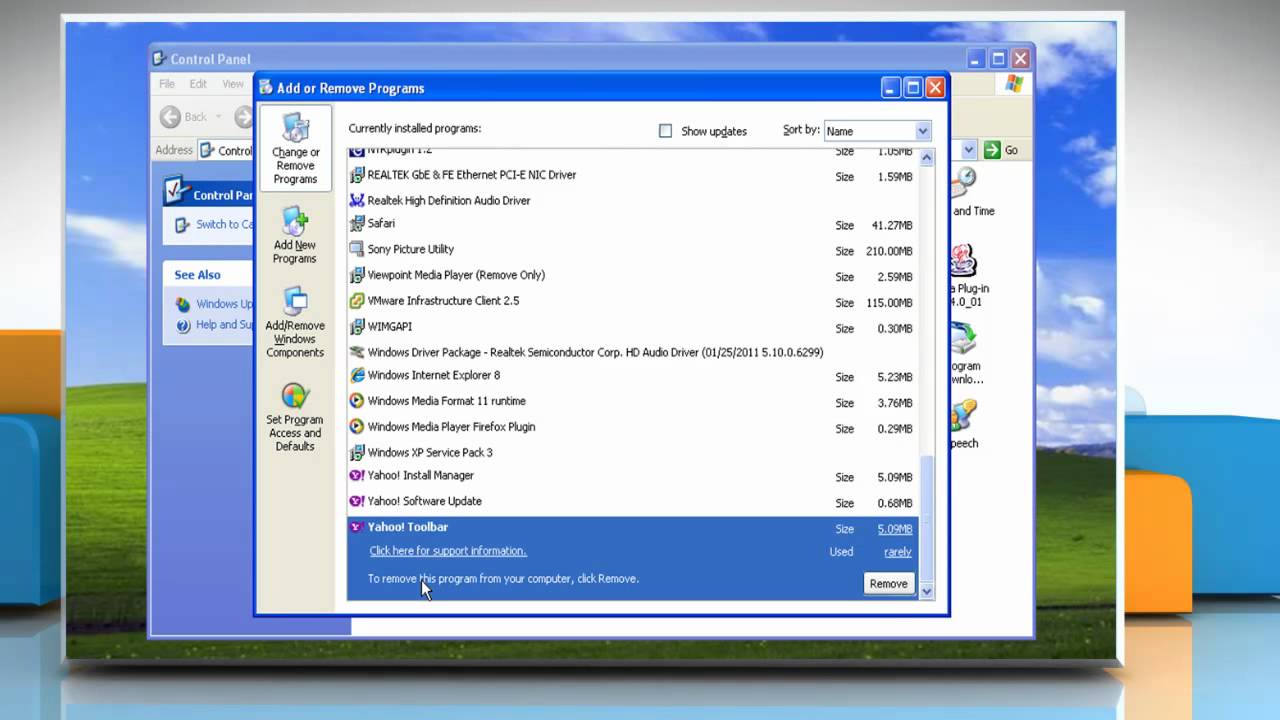Click the WIMGAPI program icon
Viewport: 1280px width, 720px height.
click(x=357, y=327)
